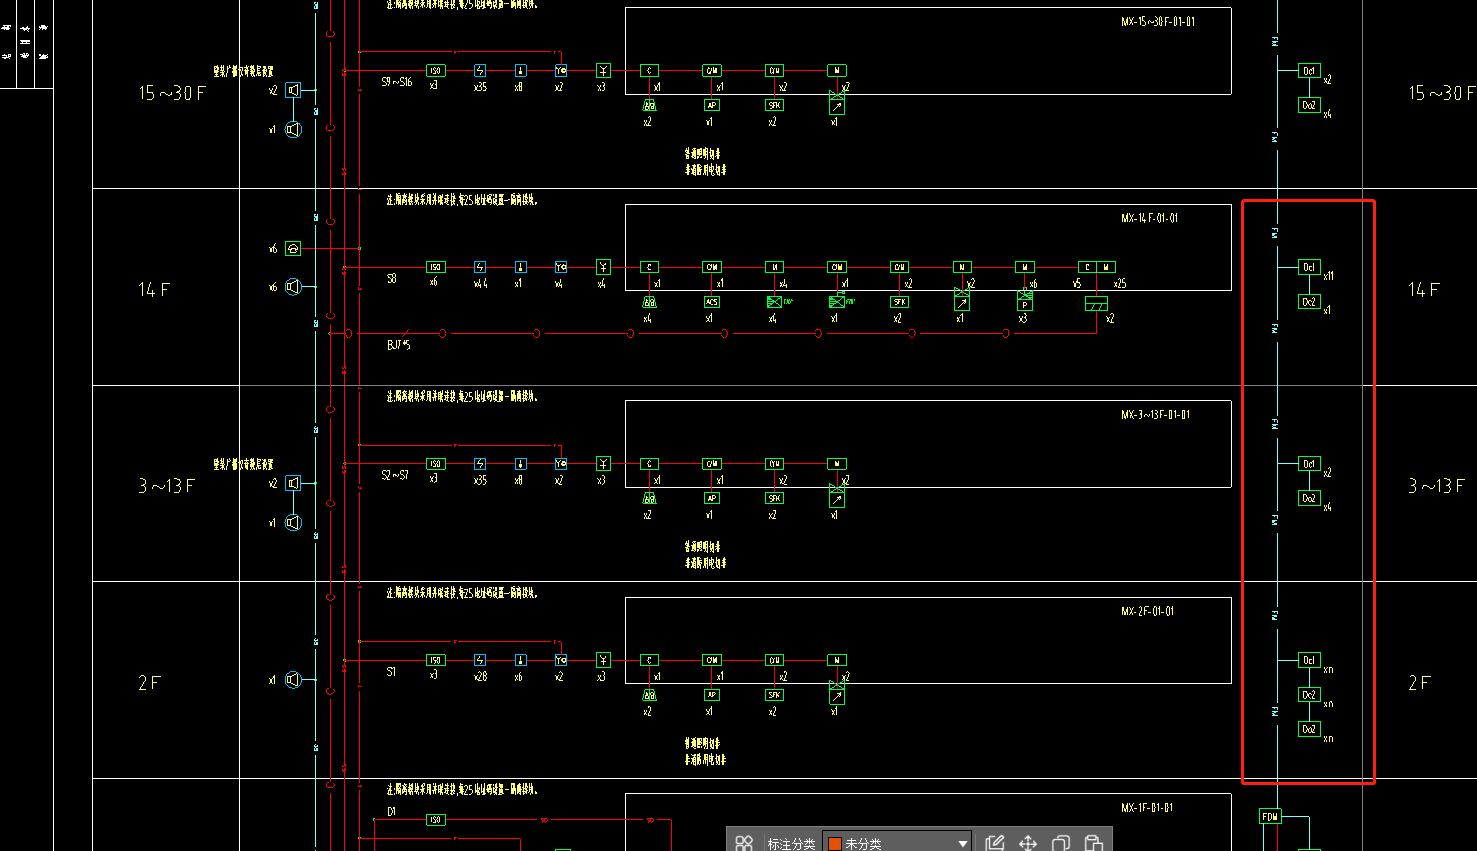Select the square speaker symbol on 3~13F row
This screenshot has width=1477, height=851.
tap(293, 483)
